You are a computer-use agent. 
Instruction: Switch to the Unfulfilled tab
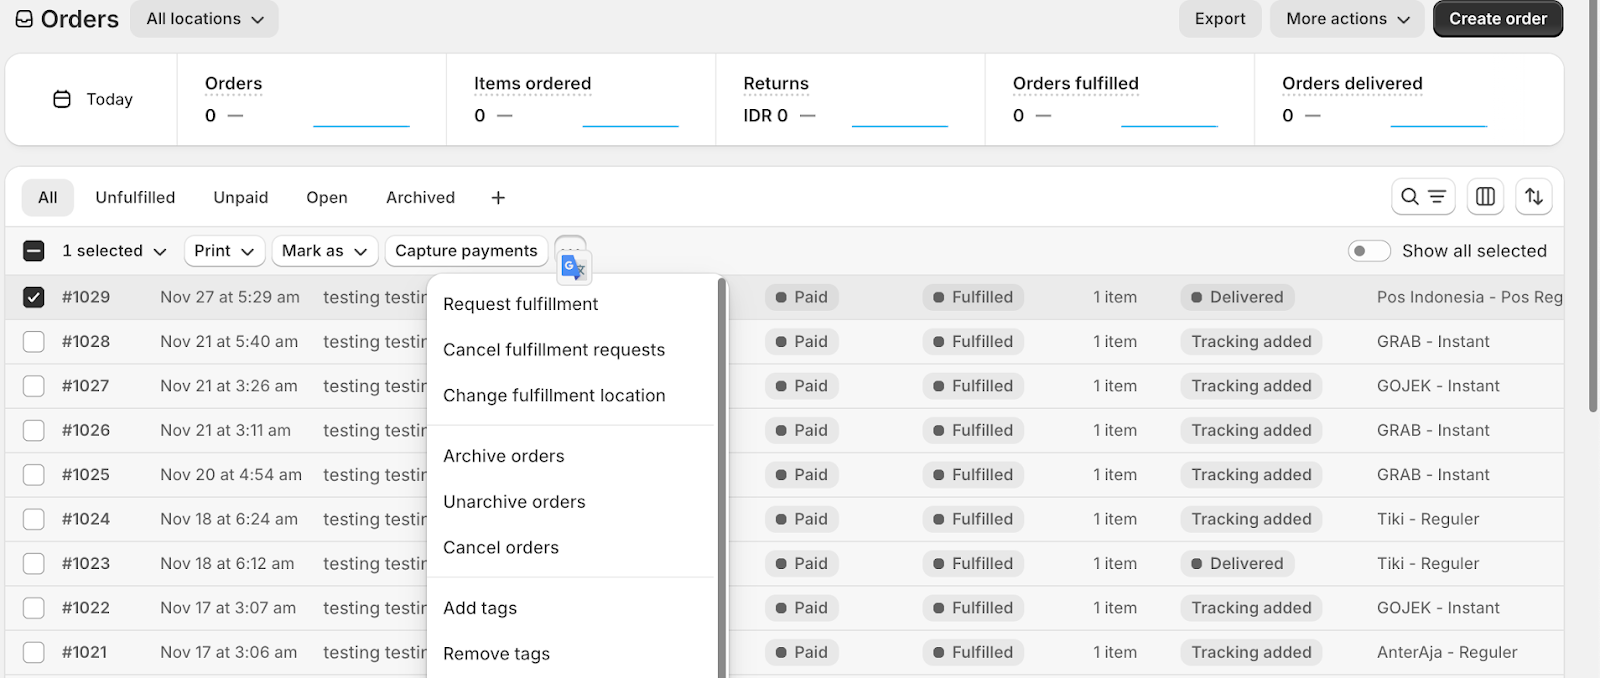[135, 198]
